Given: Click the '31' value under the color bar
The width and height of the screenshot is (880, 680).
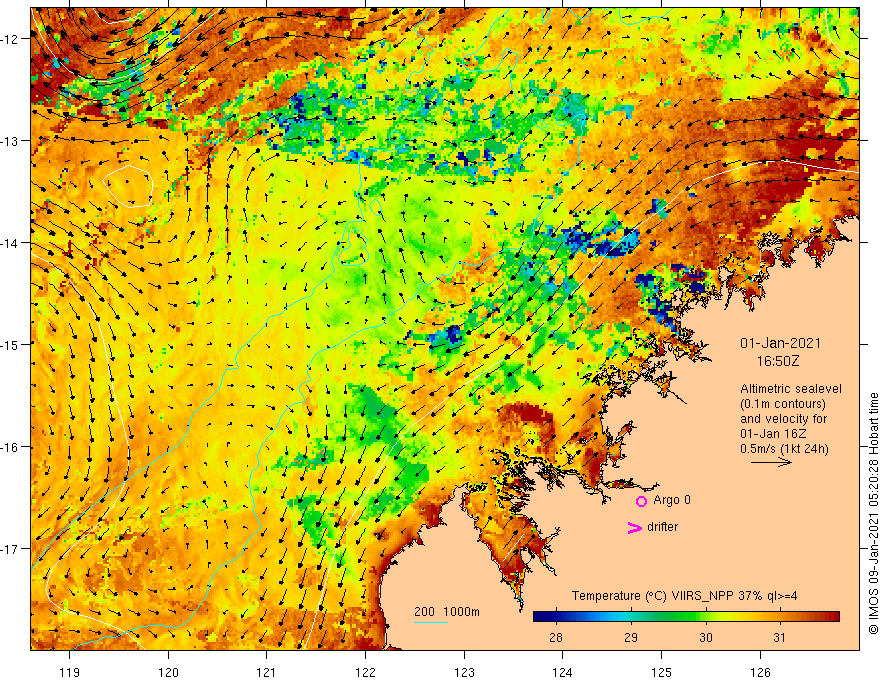Looking at the screenshot, I should 779,637.
